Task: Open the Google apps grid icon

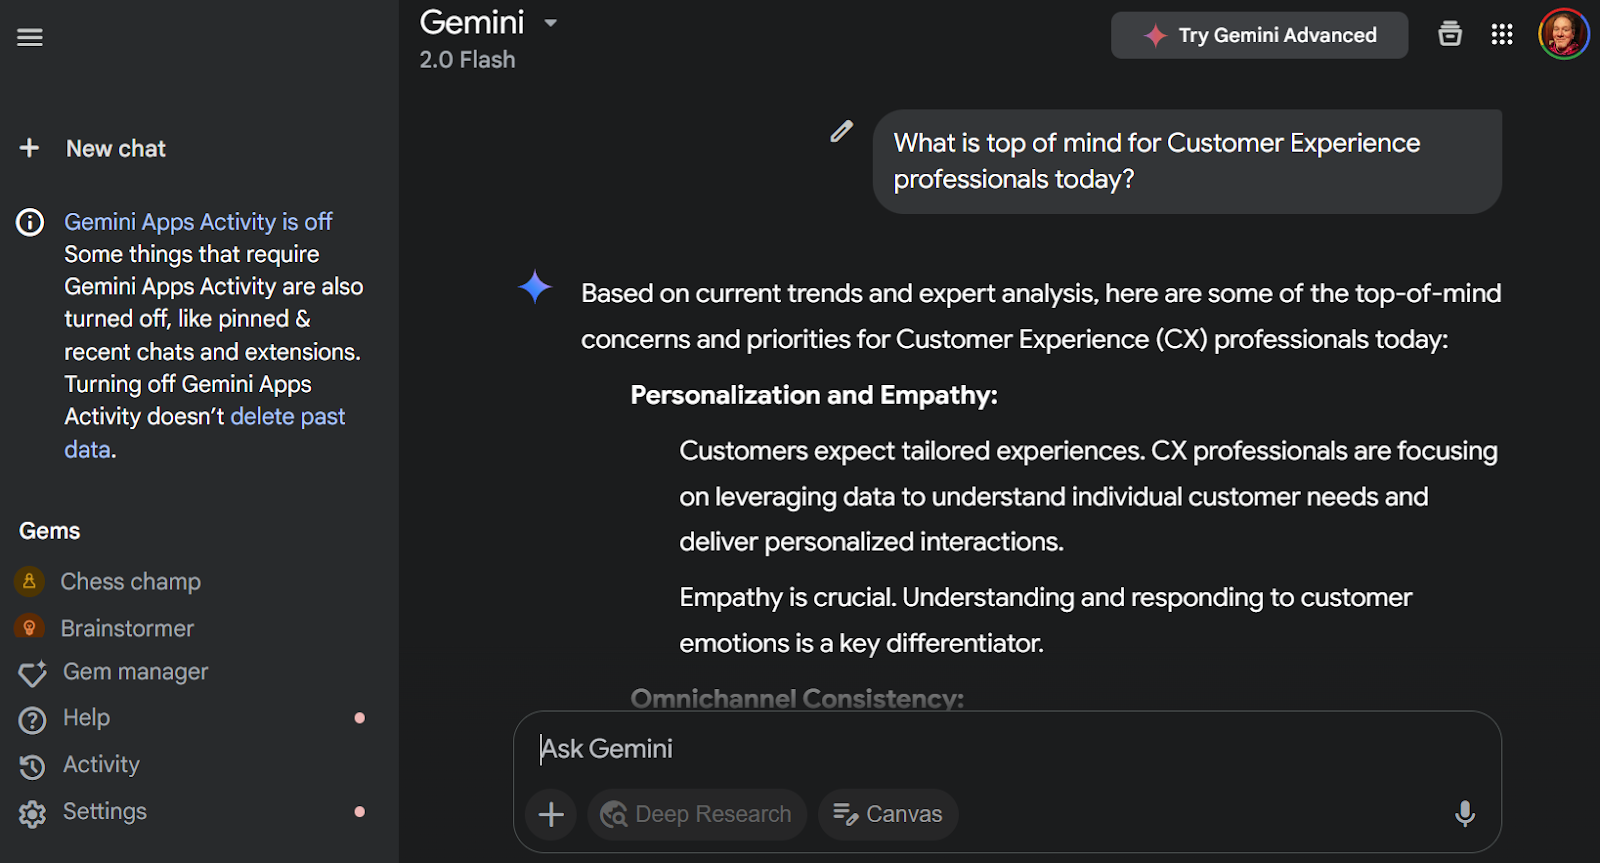Action: pyautogui.click(x=1501, y=35)
